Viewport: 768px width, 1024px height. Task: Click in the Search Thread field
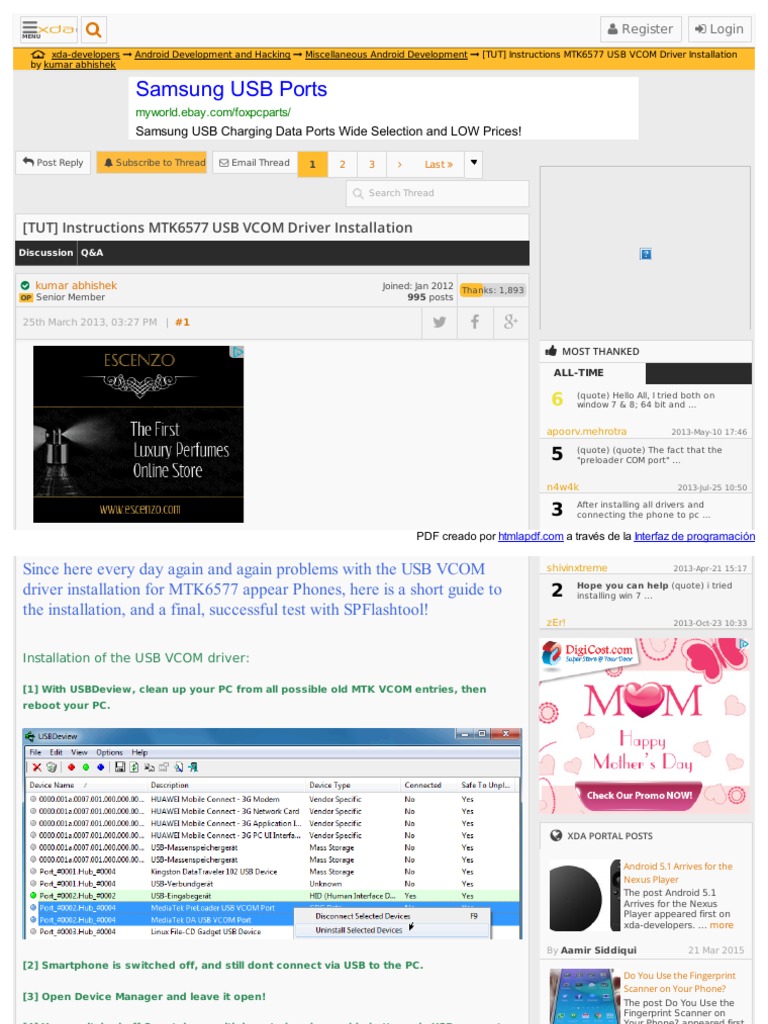(x=438, y=193)
